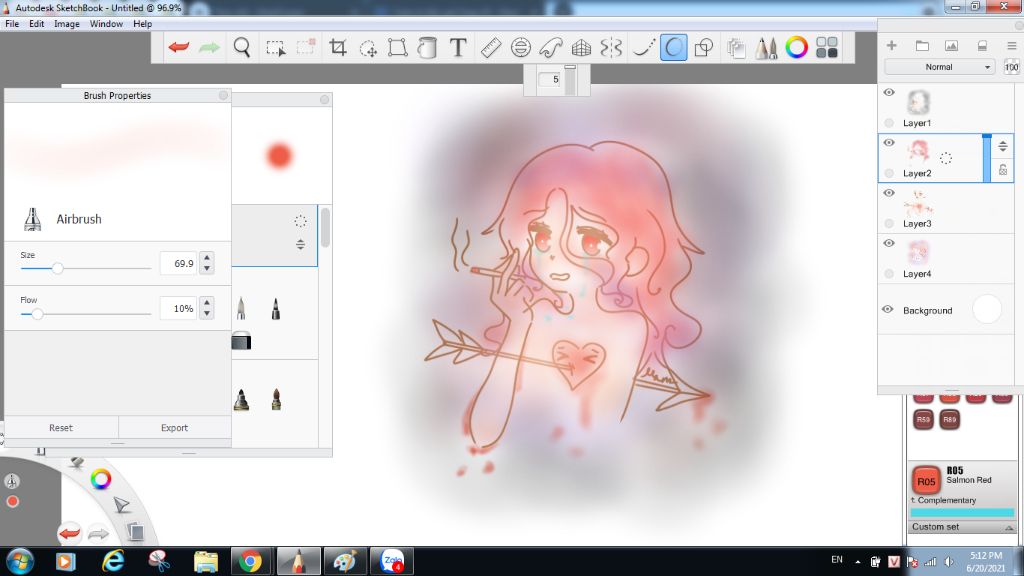
Task: Select the R05 Salmon Red swatch
Action: pos(926,481)
